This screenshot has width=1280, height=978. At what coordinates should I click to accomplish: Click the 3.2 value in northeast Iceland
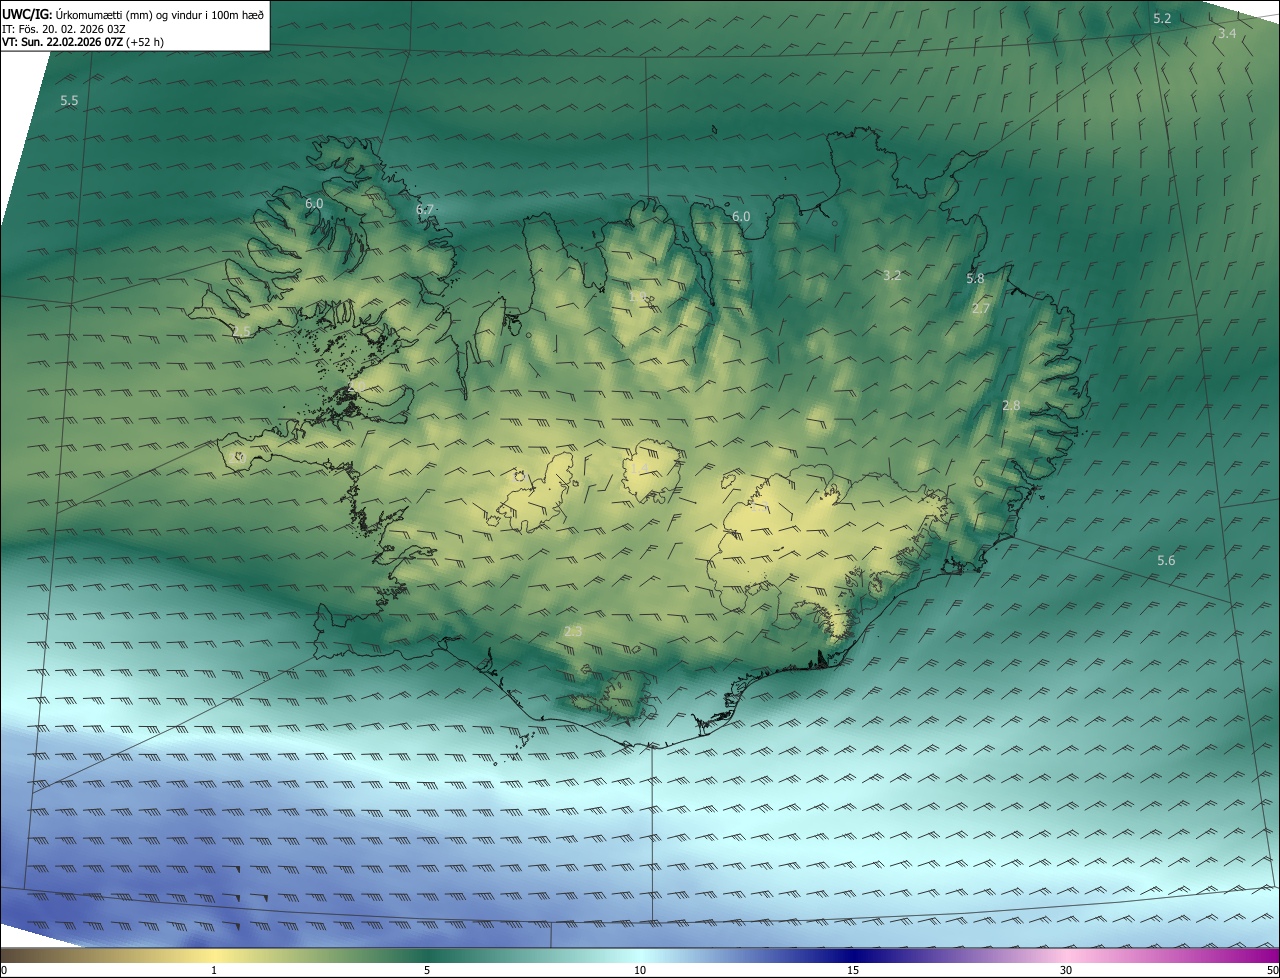pyautogui.click(x=893, y=275)
